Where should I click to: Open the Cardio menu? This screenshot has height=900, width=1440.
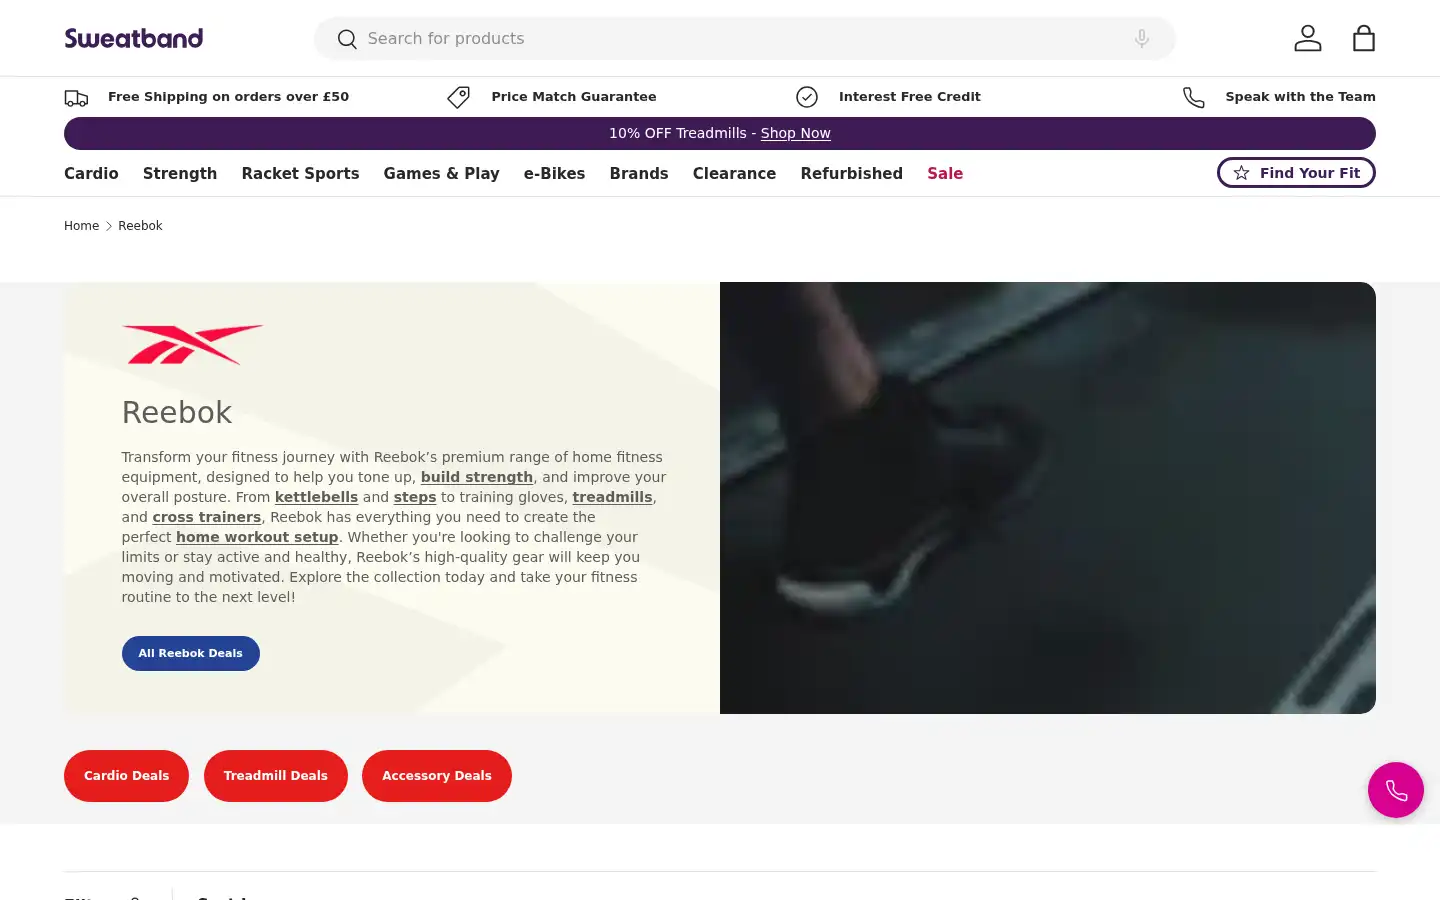click(x=91, y=173)
